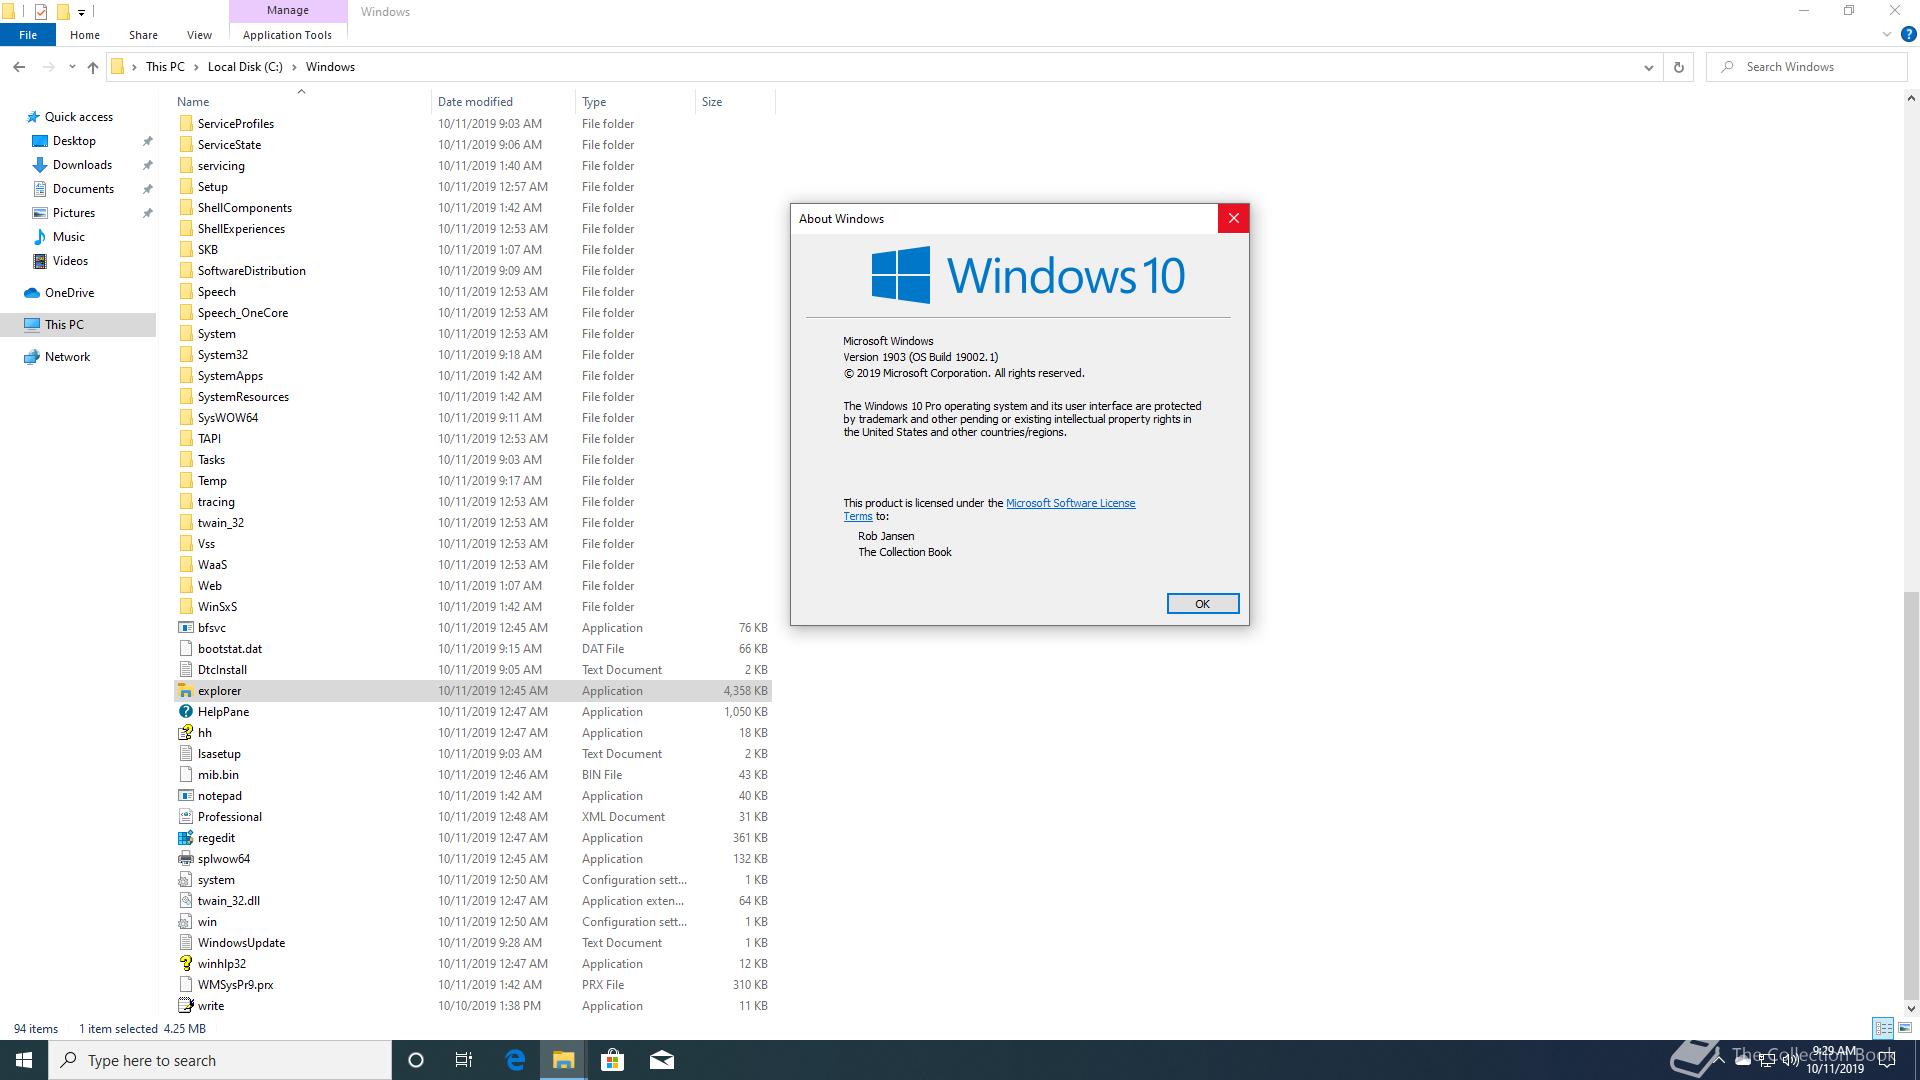Select the winhlp32 application icon
The width and height of the screenshot is (1920, 1080).
185,964
